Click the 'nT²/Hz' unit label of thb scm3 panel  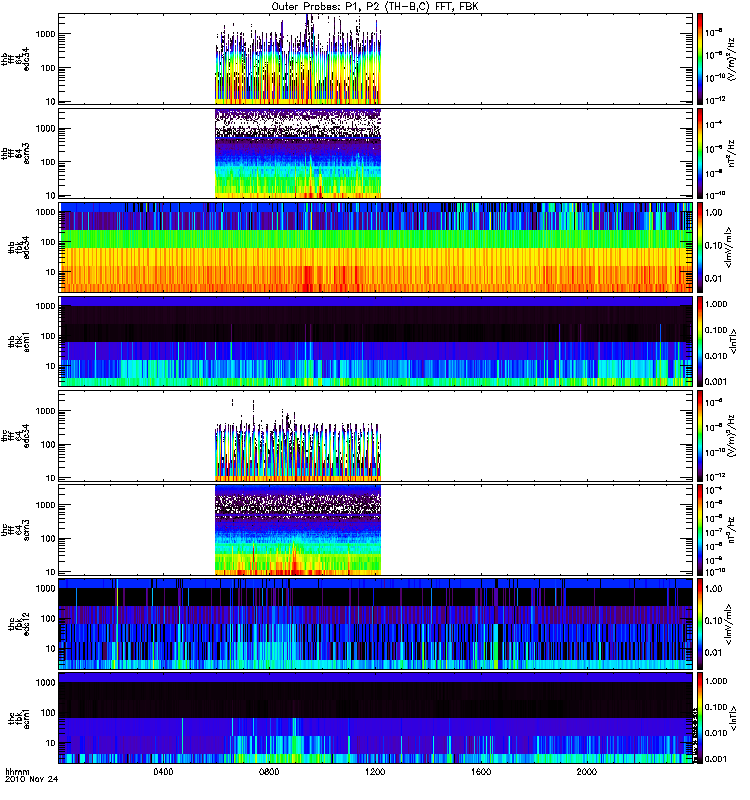731,153
